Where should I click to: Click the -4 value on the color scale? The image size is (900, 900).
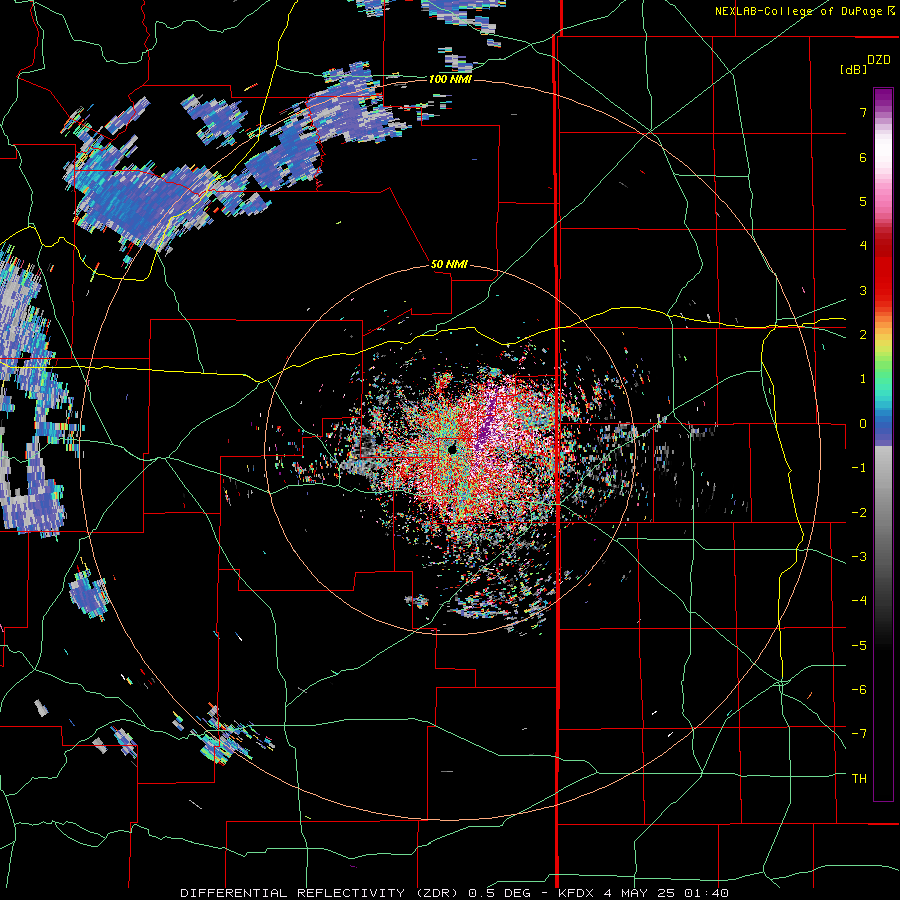coord(859,601)
